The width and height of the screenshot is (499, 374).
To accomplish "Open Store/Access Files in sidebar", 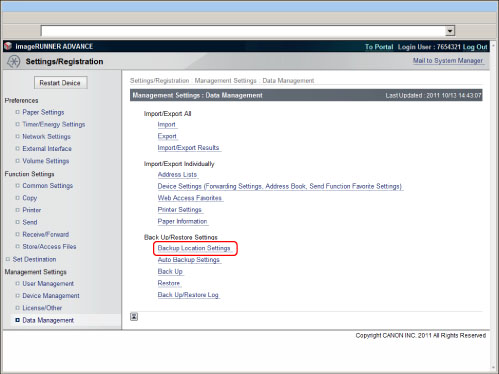I will click(49, 247).
